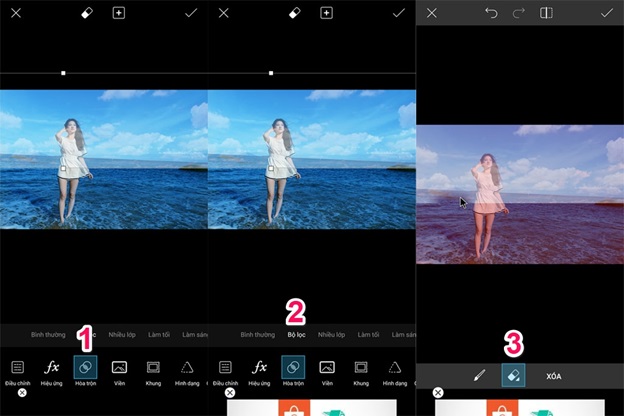Toggle the compare view icon on the right screen

546,13
